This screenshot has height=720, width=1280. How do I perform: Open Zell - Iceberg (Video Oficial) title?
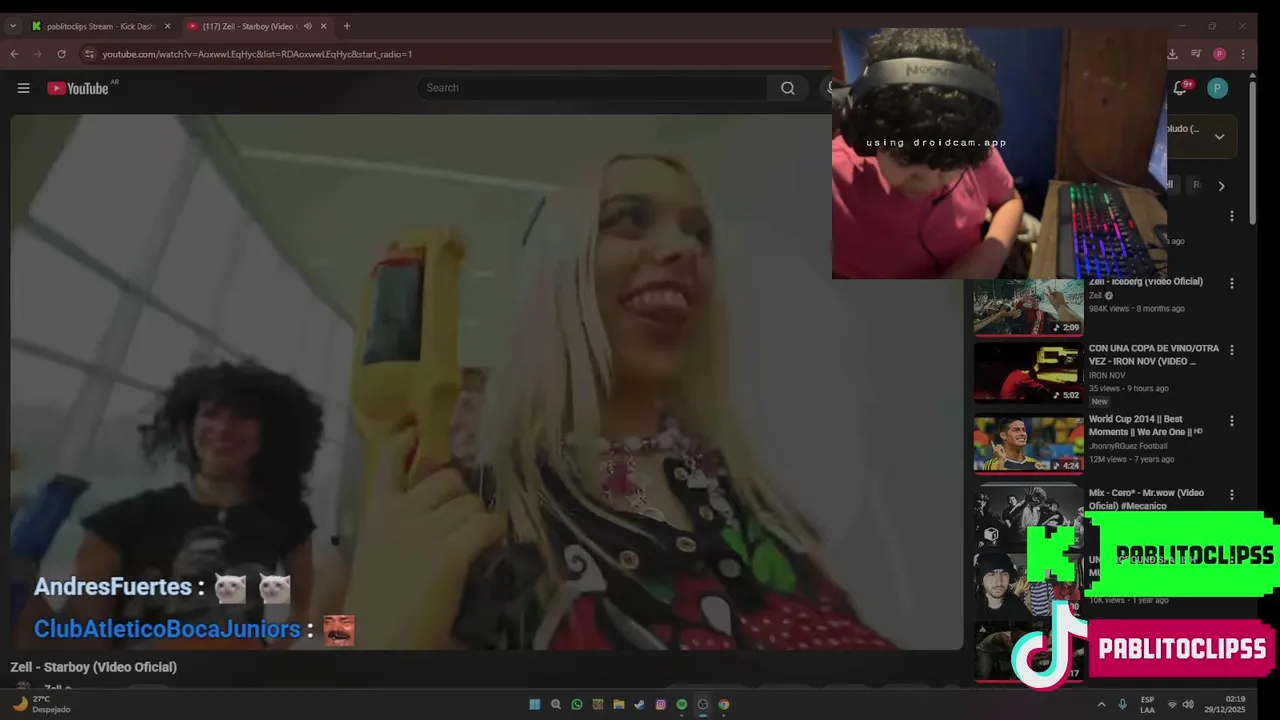1145,282
